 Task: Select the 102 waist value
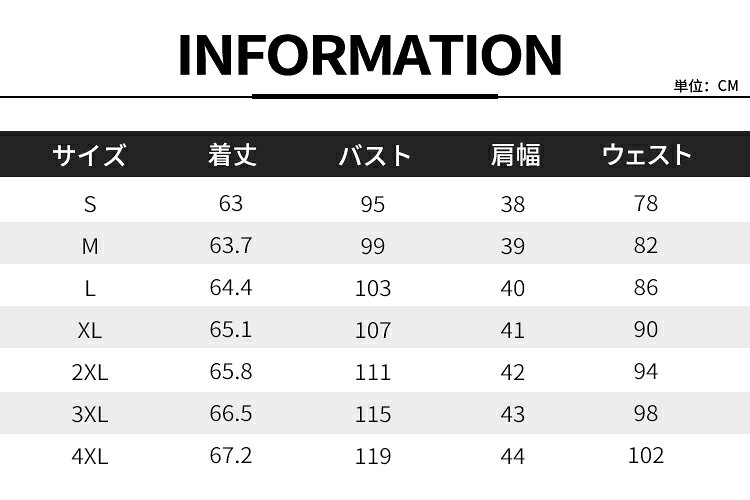point(646,456)
